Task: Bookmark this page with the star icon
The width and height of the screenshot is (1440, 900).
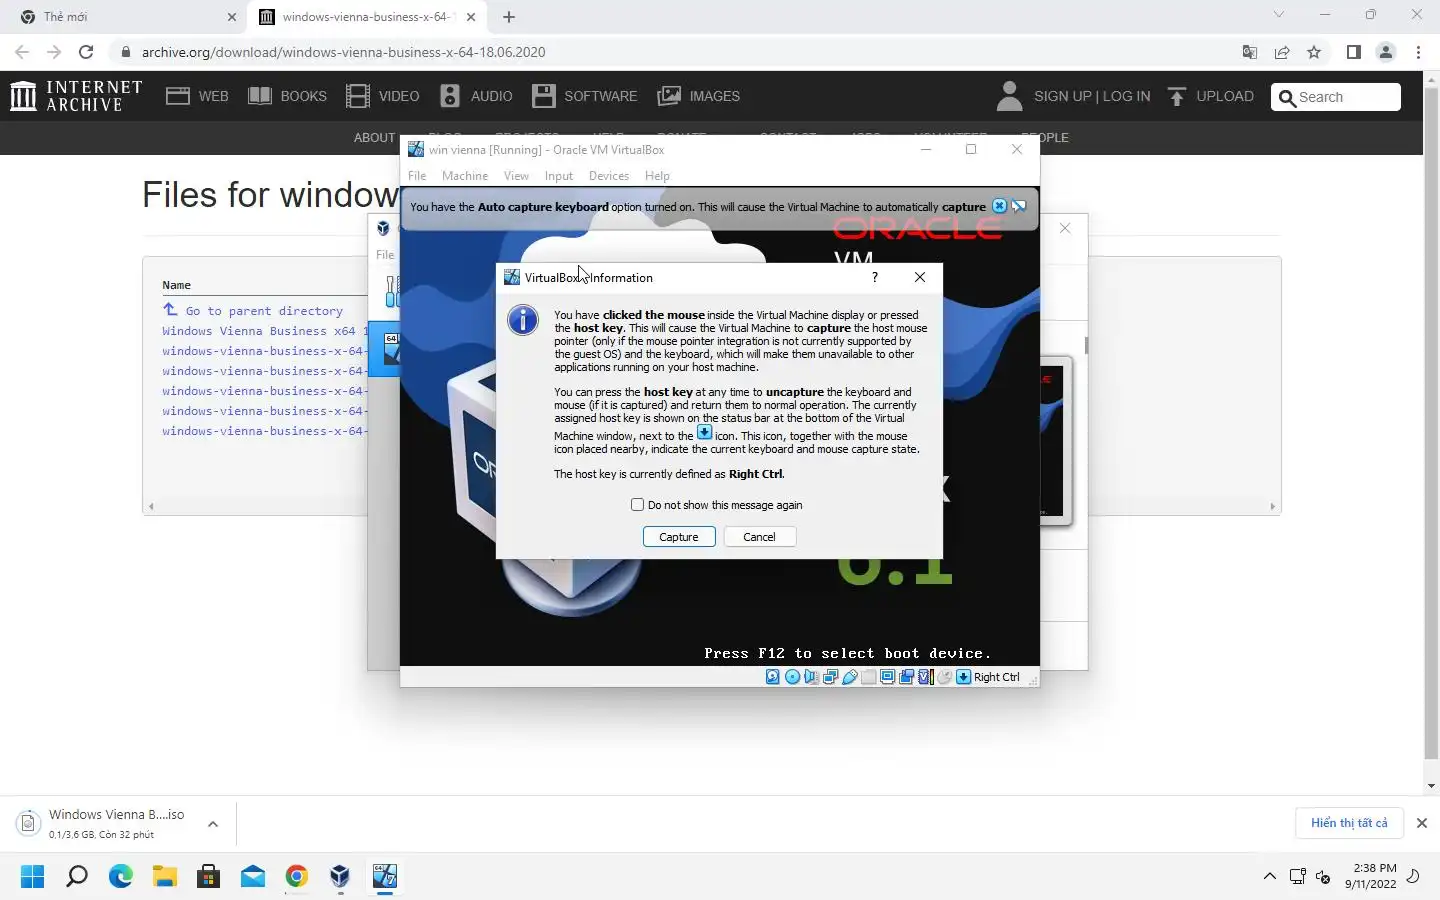Action: point(1314,52)
